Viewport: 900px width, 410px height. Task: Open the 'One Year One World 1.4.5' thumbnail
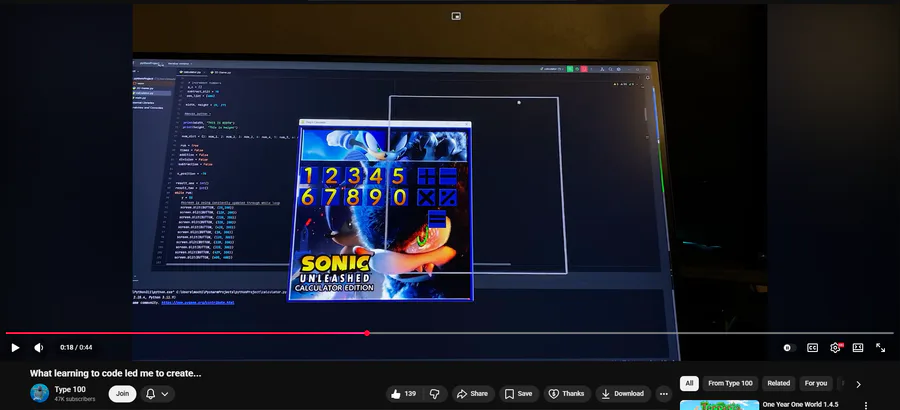tap(719, 405)
